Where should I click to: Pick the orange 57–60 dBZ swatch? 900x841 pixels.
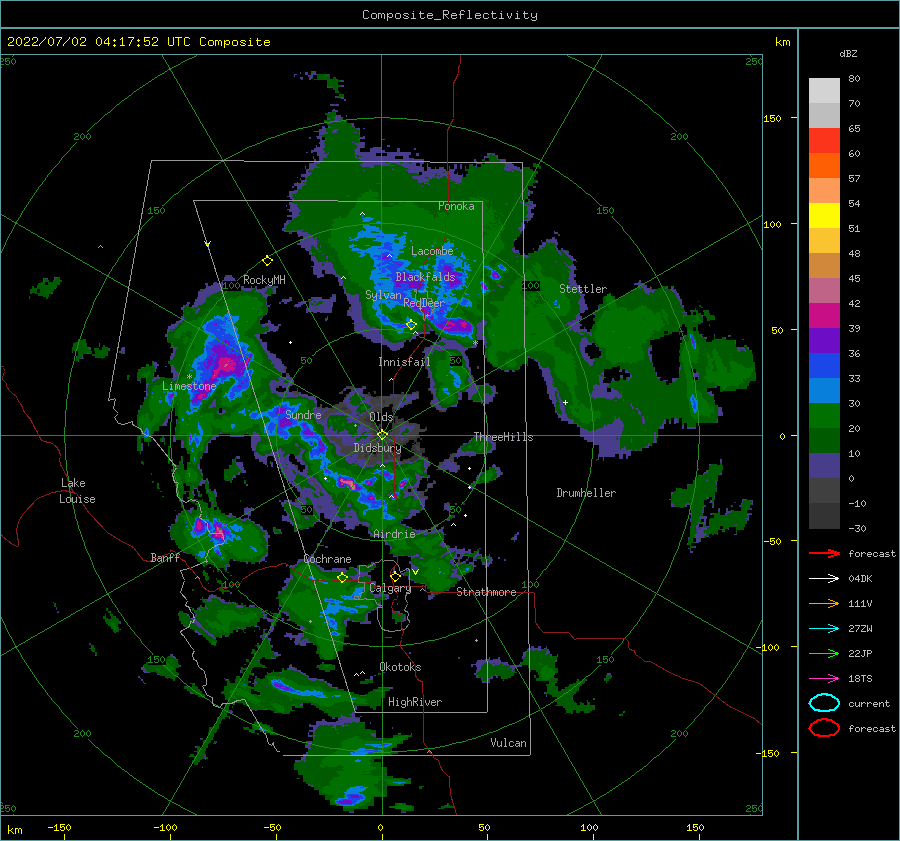point(824,166)
